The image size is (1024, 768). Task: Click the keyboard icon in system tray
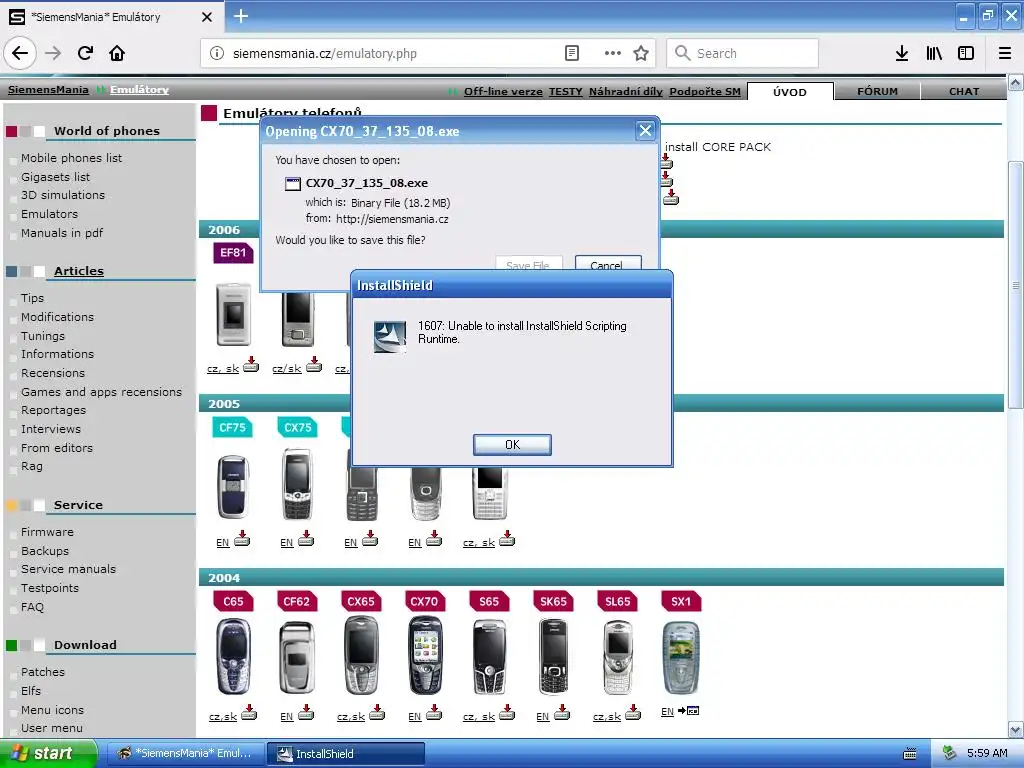click(910, 754)
